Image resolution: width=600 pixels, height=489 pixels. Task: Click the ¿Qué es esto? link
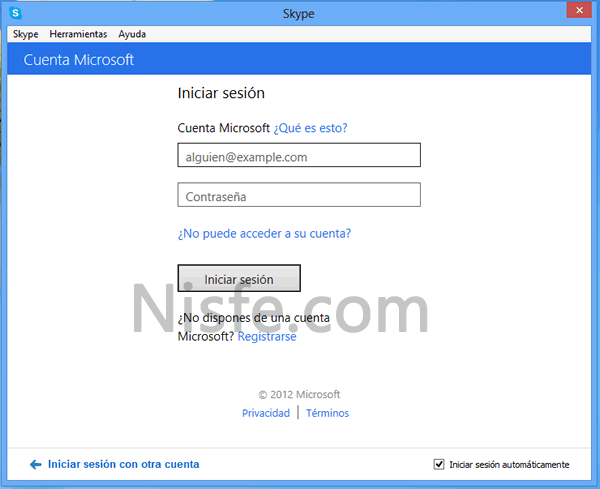click(310, 128)
